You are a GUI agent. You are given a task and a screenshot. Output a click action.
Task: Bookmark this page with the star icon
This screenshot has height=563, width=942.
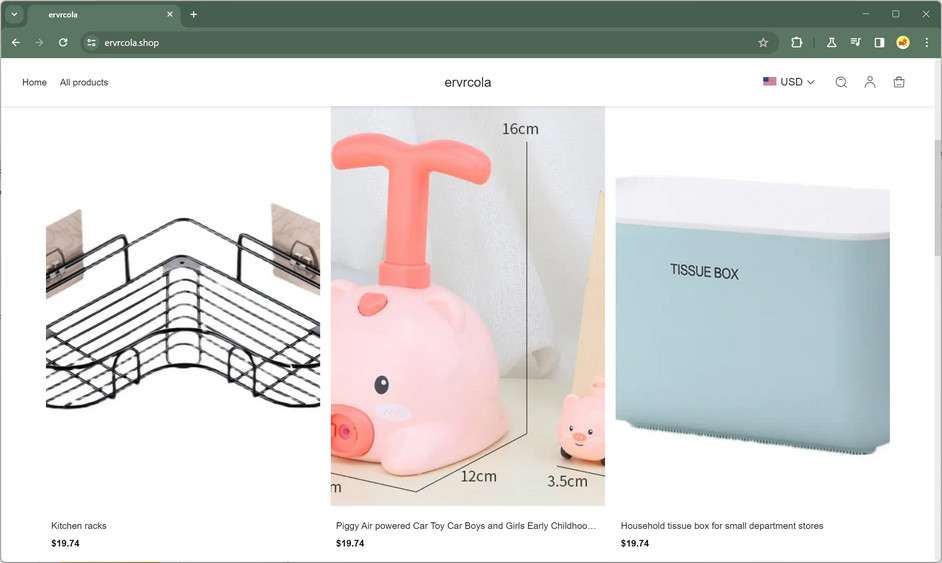(x=763, y=43)
